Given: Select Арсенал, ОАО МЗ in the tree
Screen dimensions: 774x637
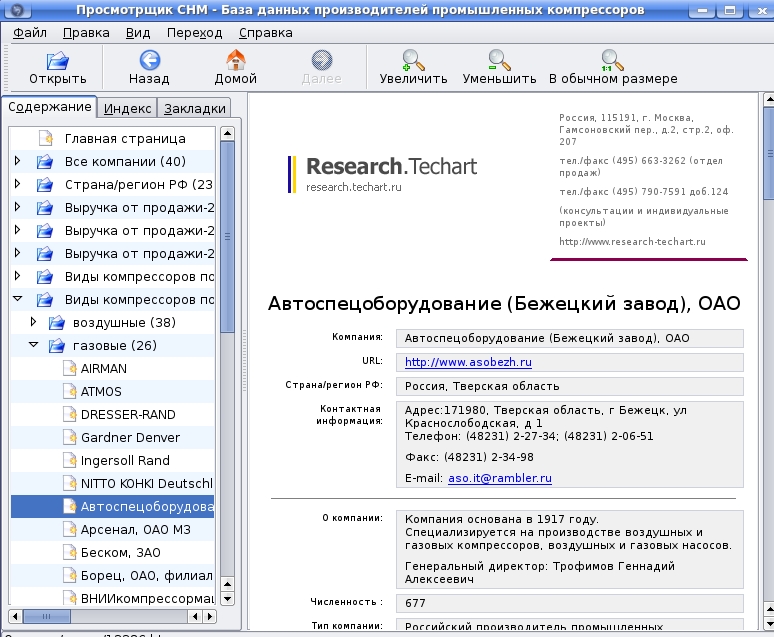Looking at the screenshot, I should pos(135,529).
